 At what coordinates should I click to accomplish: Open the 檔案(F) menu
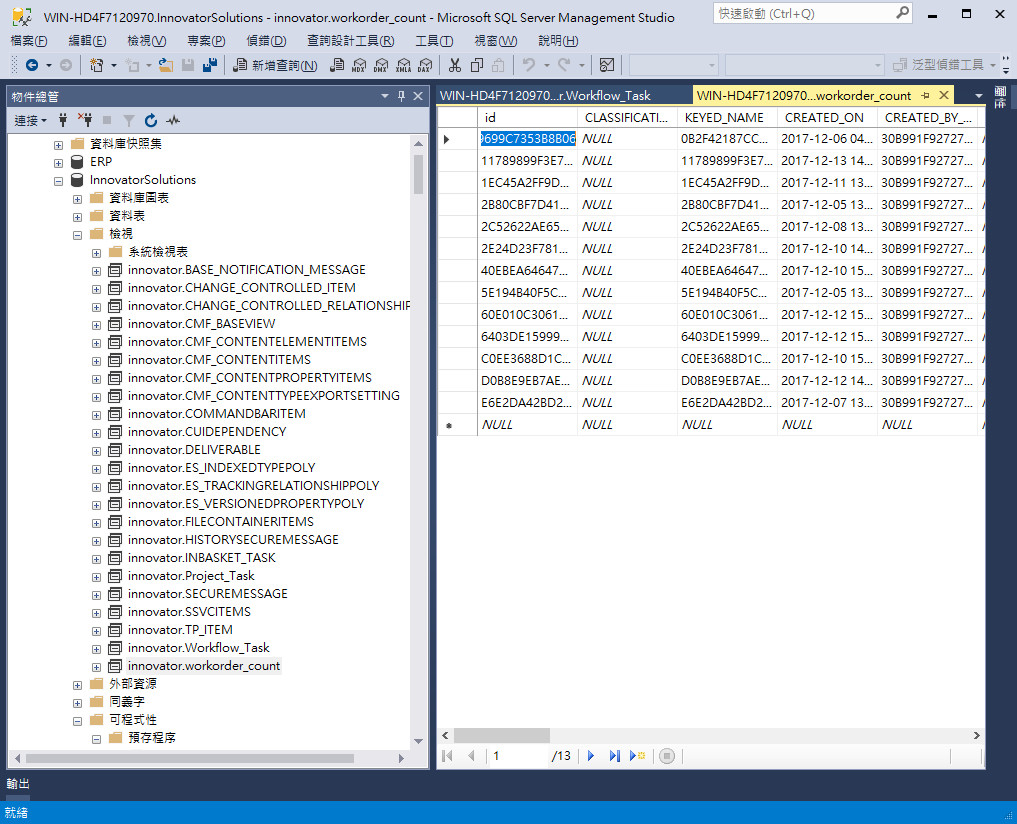[29, 41]
